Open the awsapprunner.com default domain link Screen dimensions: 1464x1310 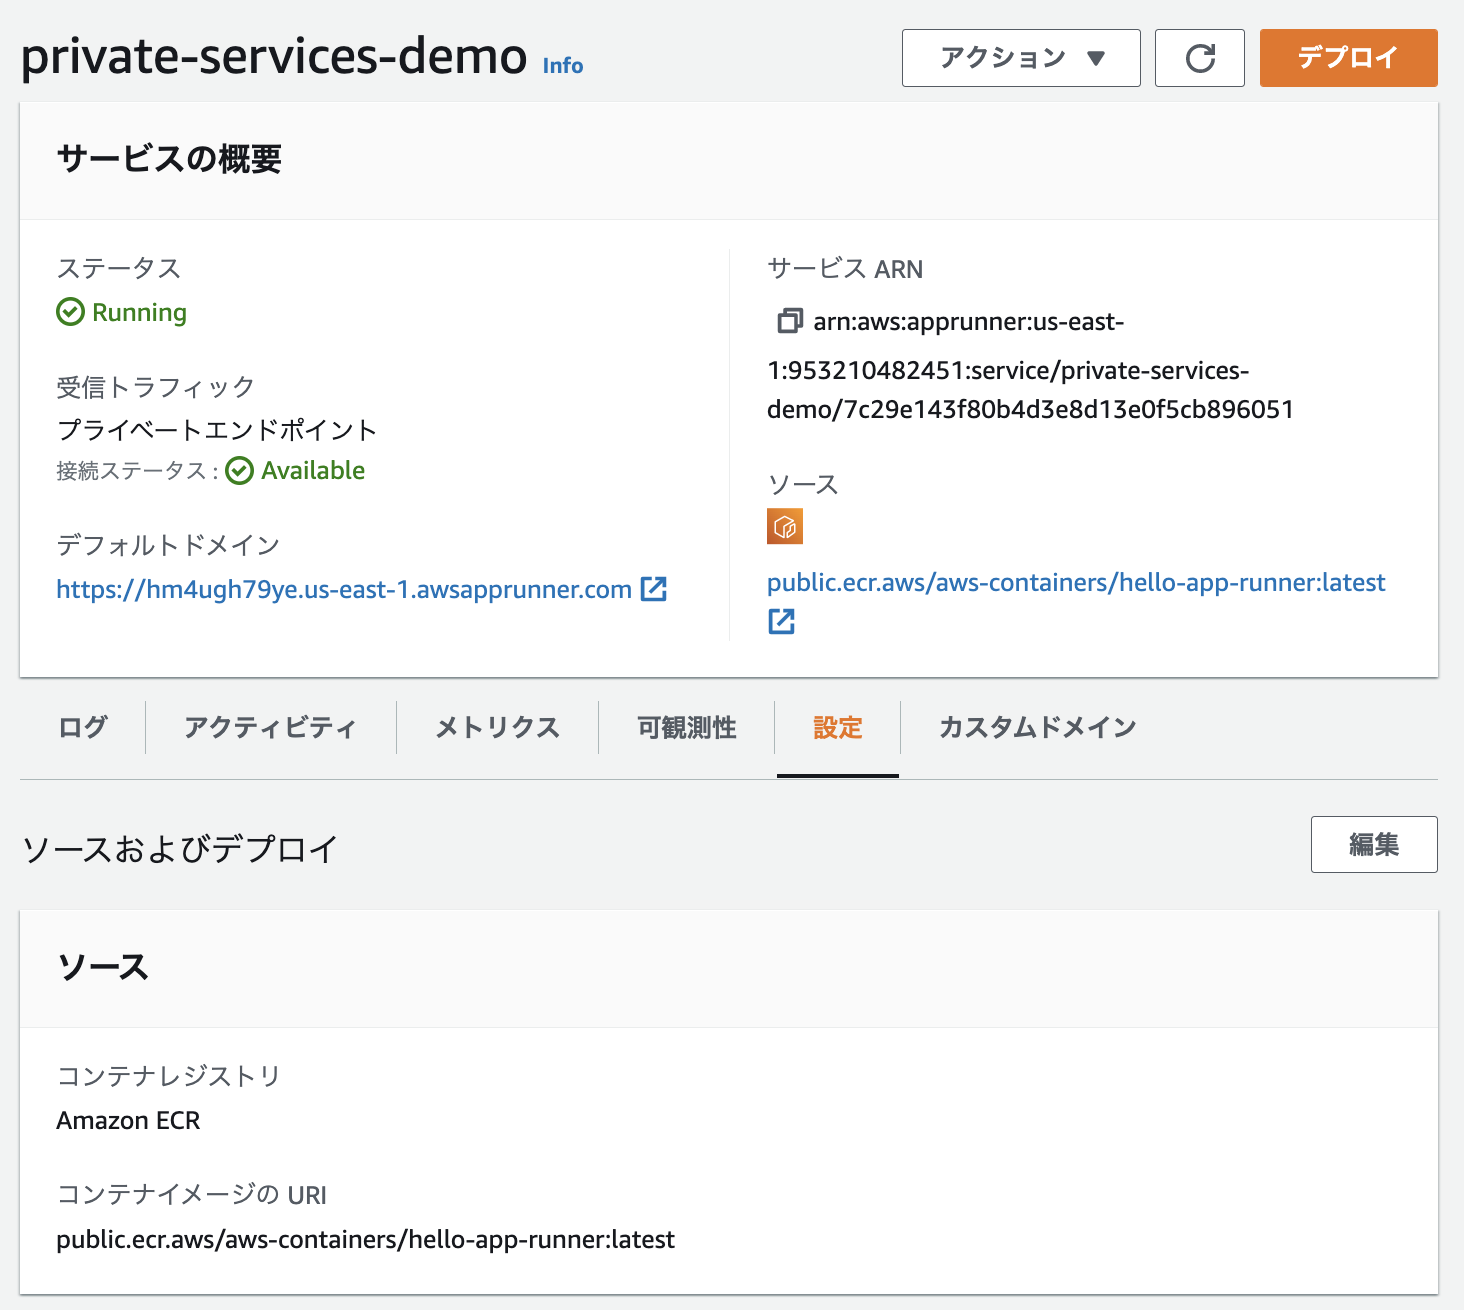(344, 589)
